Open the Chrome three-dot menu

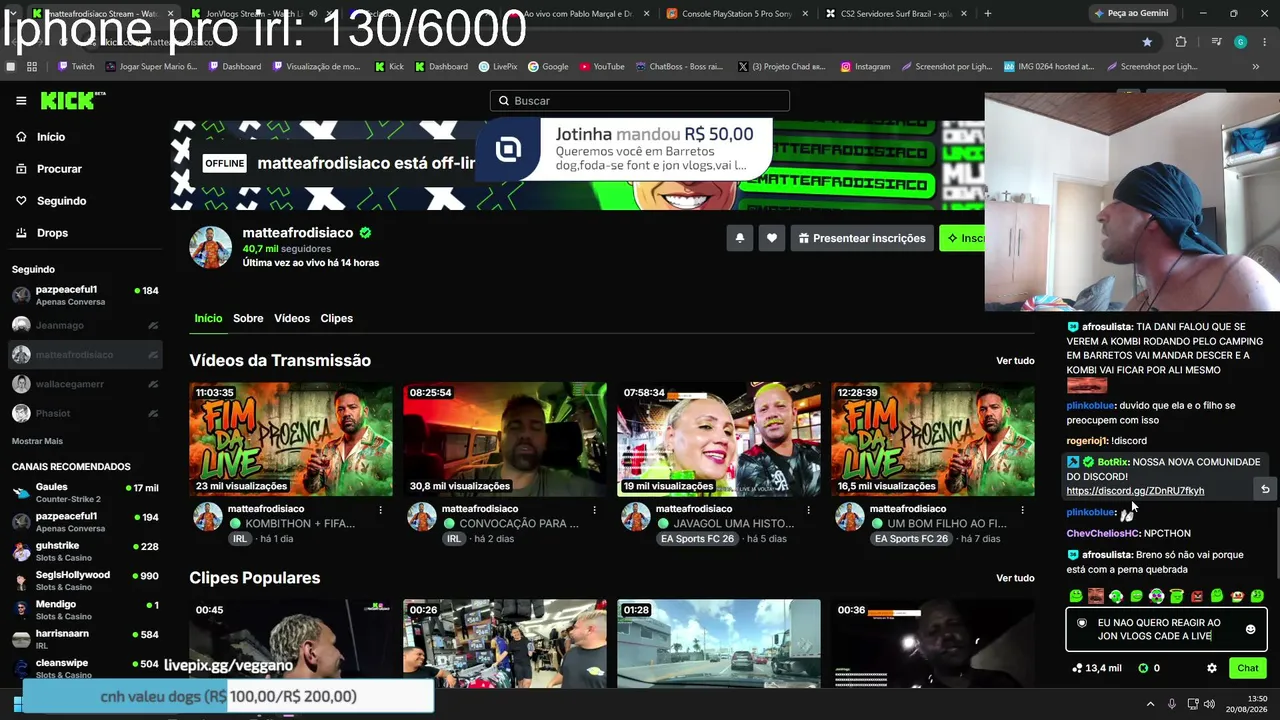point(1263,42)
